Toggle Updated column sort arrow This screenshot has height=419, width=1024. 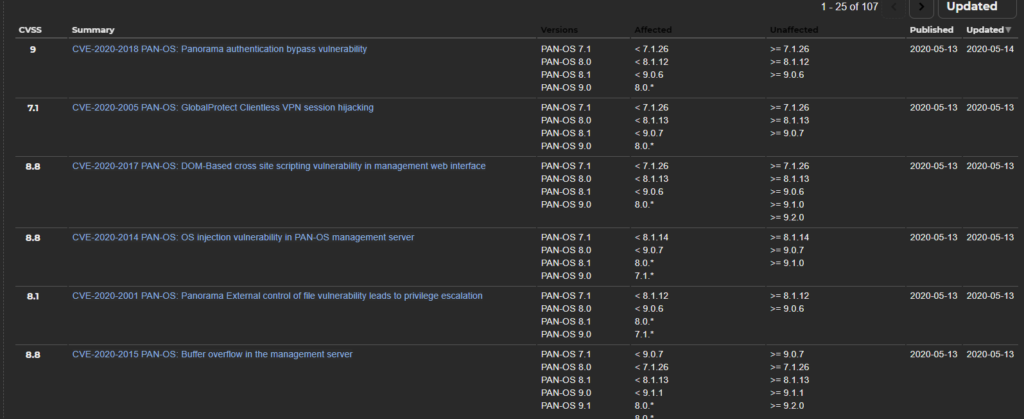click(1008, 30)
